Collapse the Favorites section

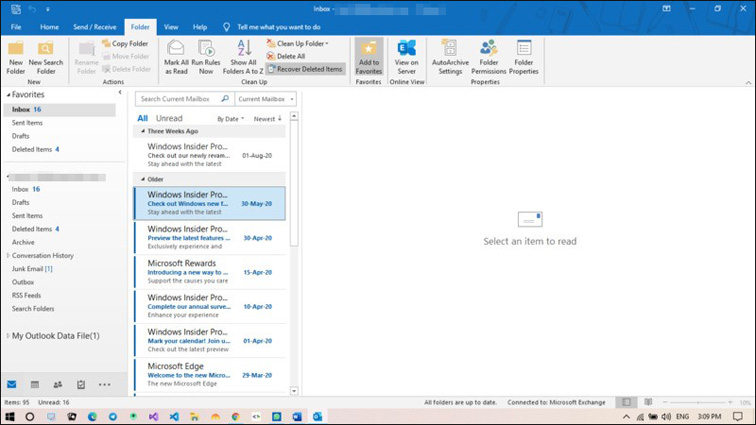(8, 95)
